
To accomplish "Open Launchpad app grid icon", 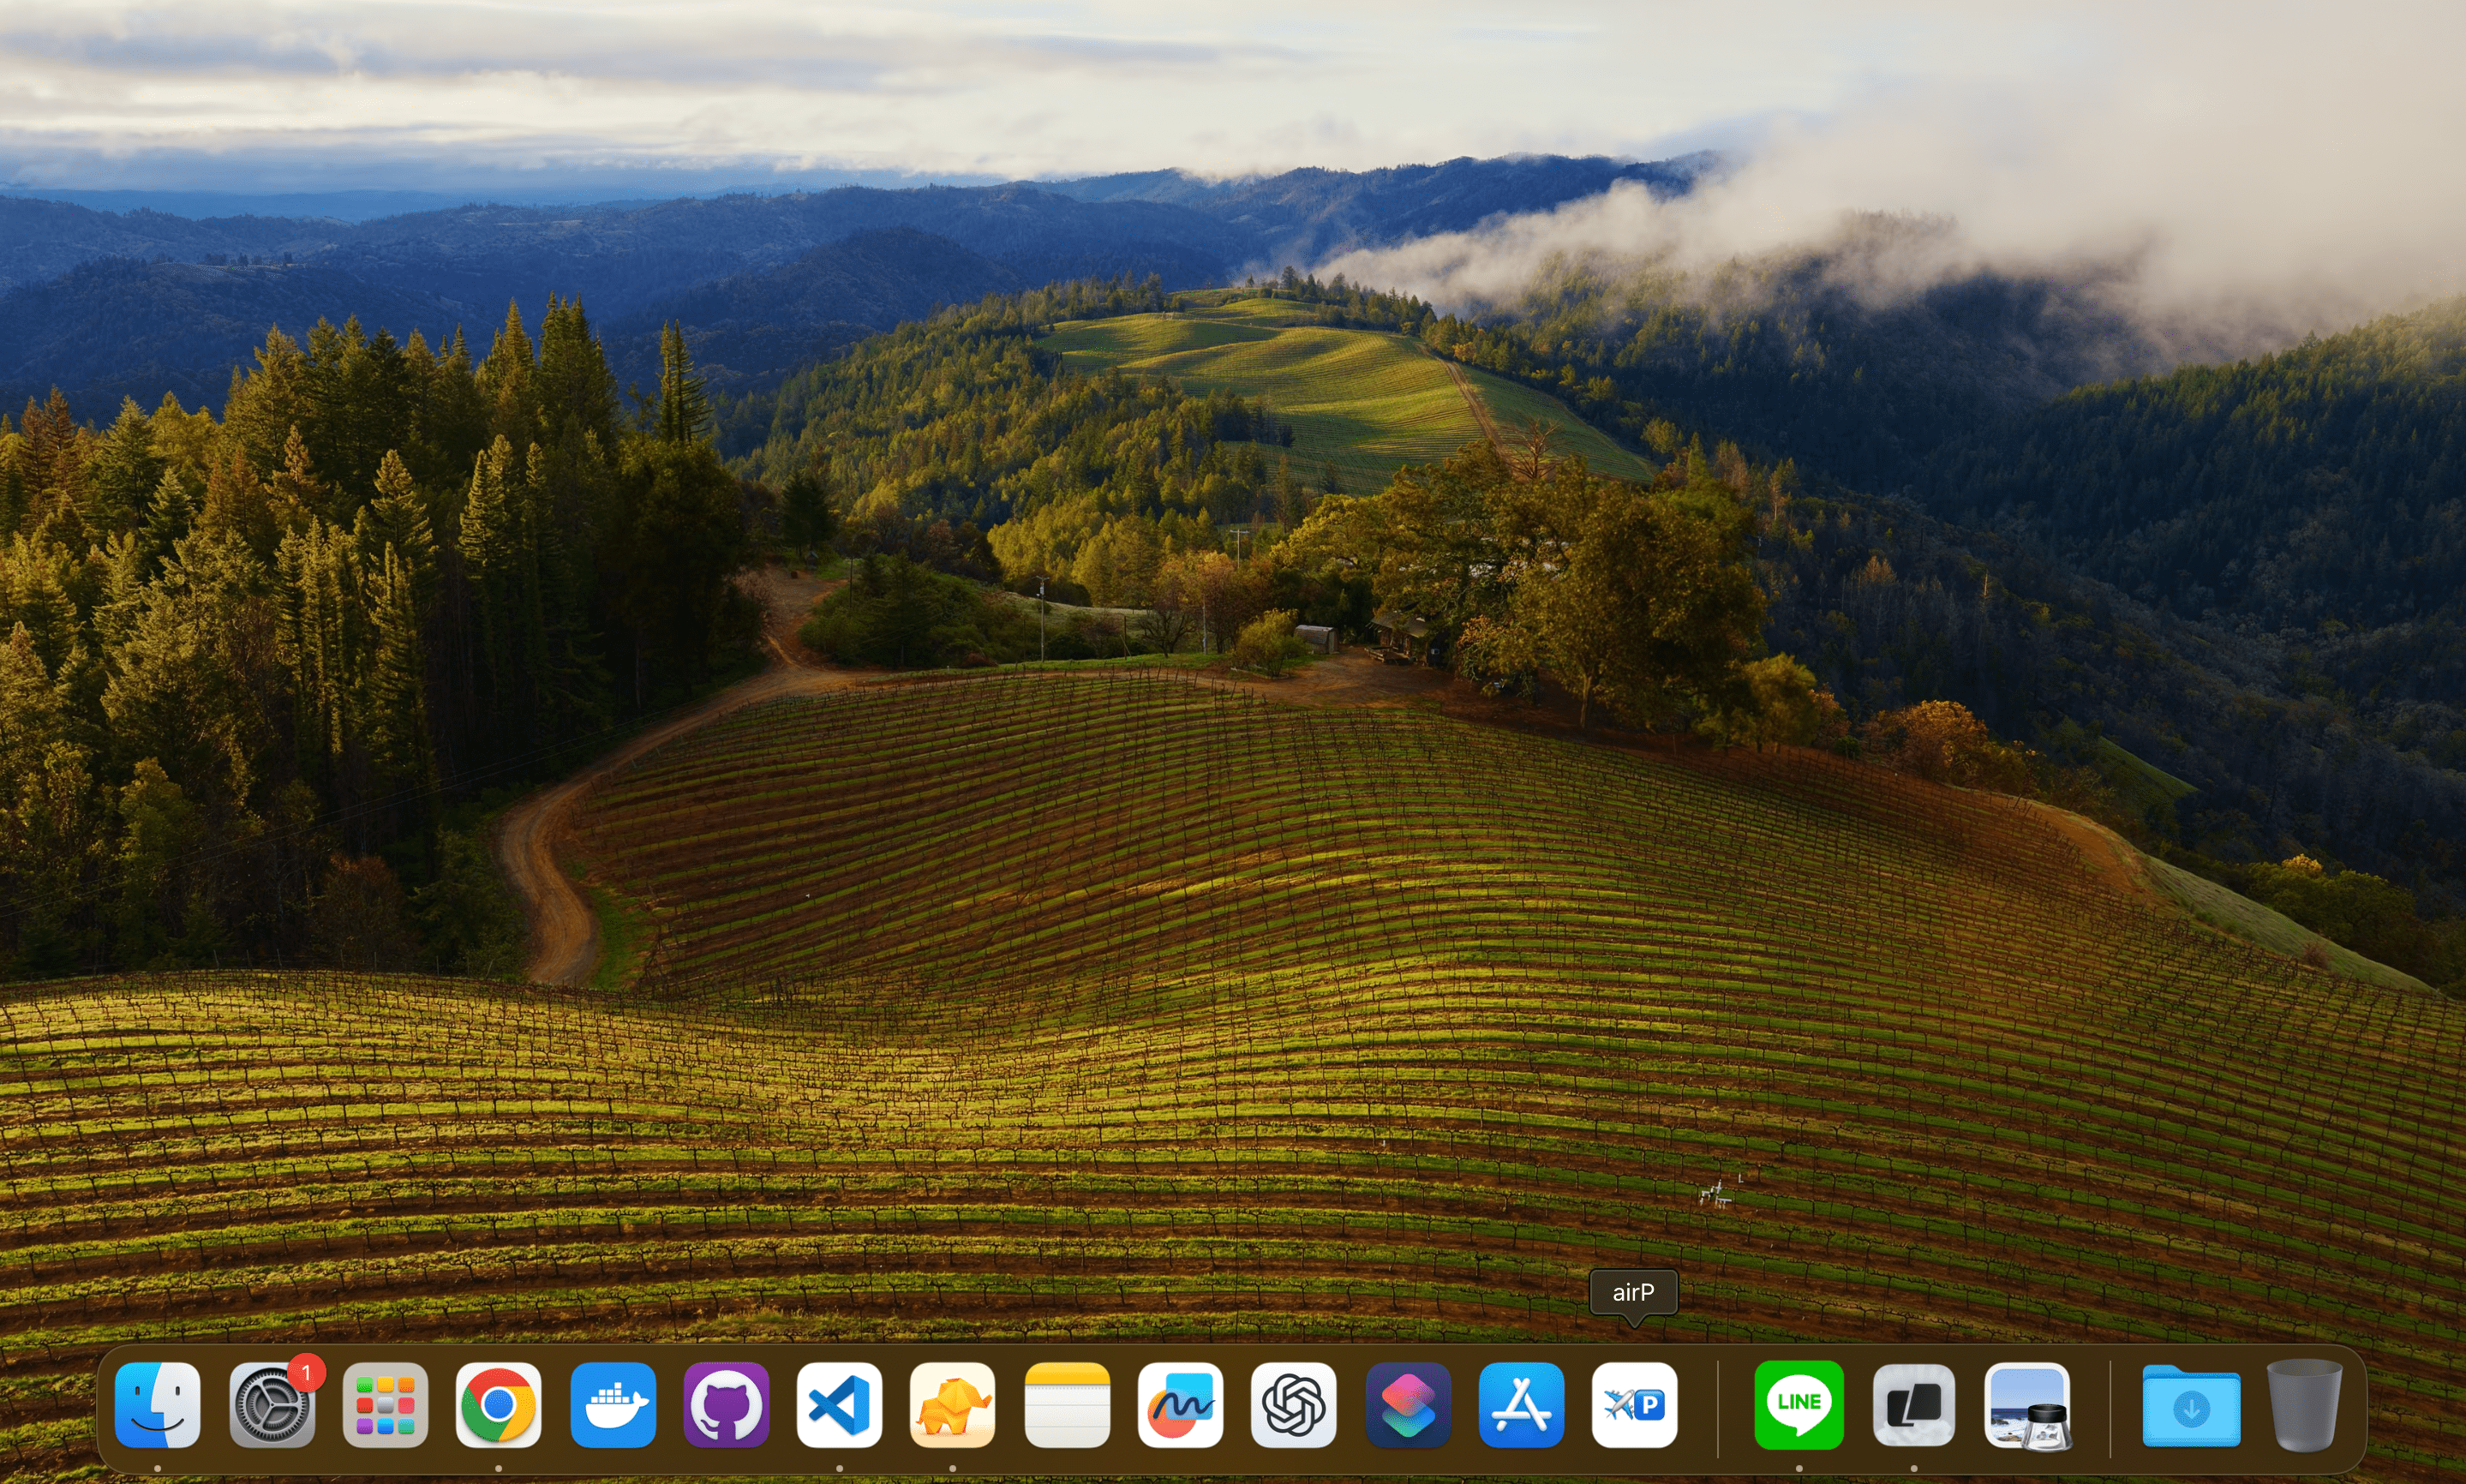I will pyautogui.click(x=385, y=1405).
